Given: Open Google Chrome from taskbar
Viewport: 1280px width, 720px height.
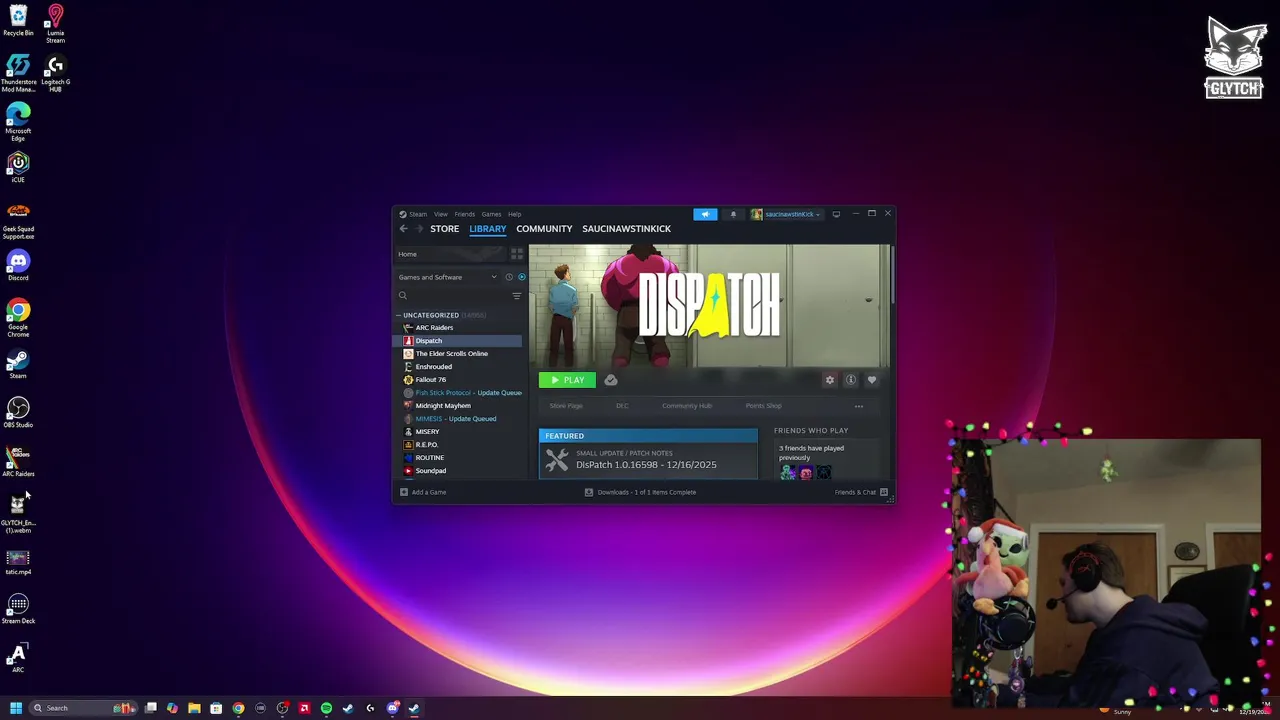Looking at the screenshot, I should point(238,708).
